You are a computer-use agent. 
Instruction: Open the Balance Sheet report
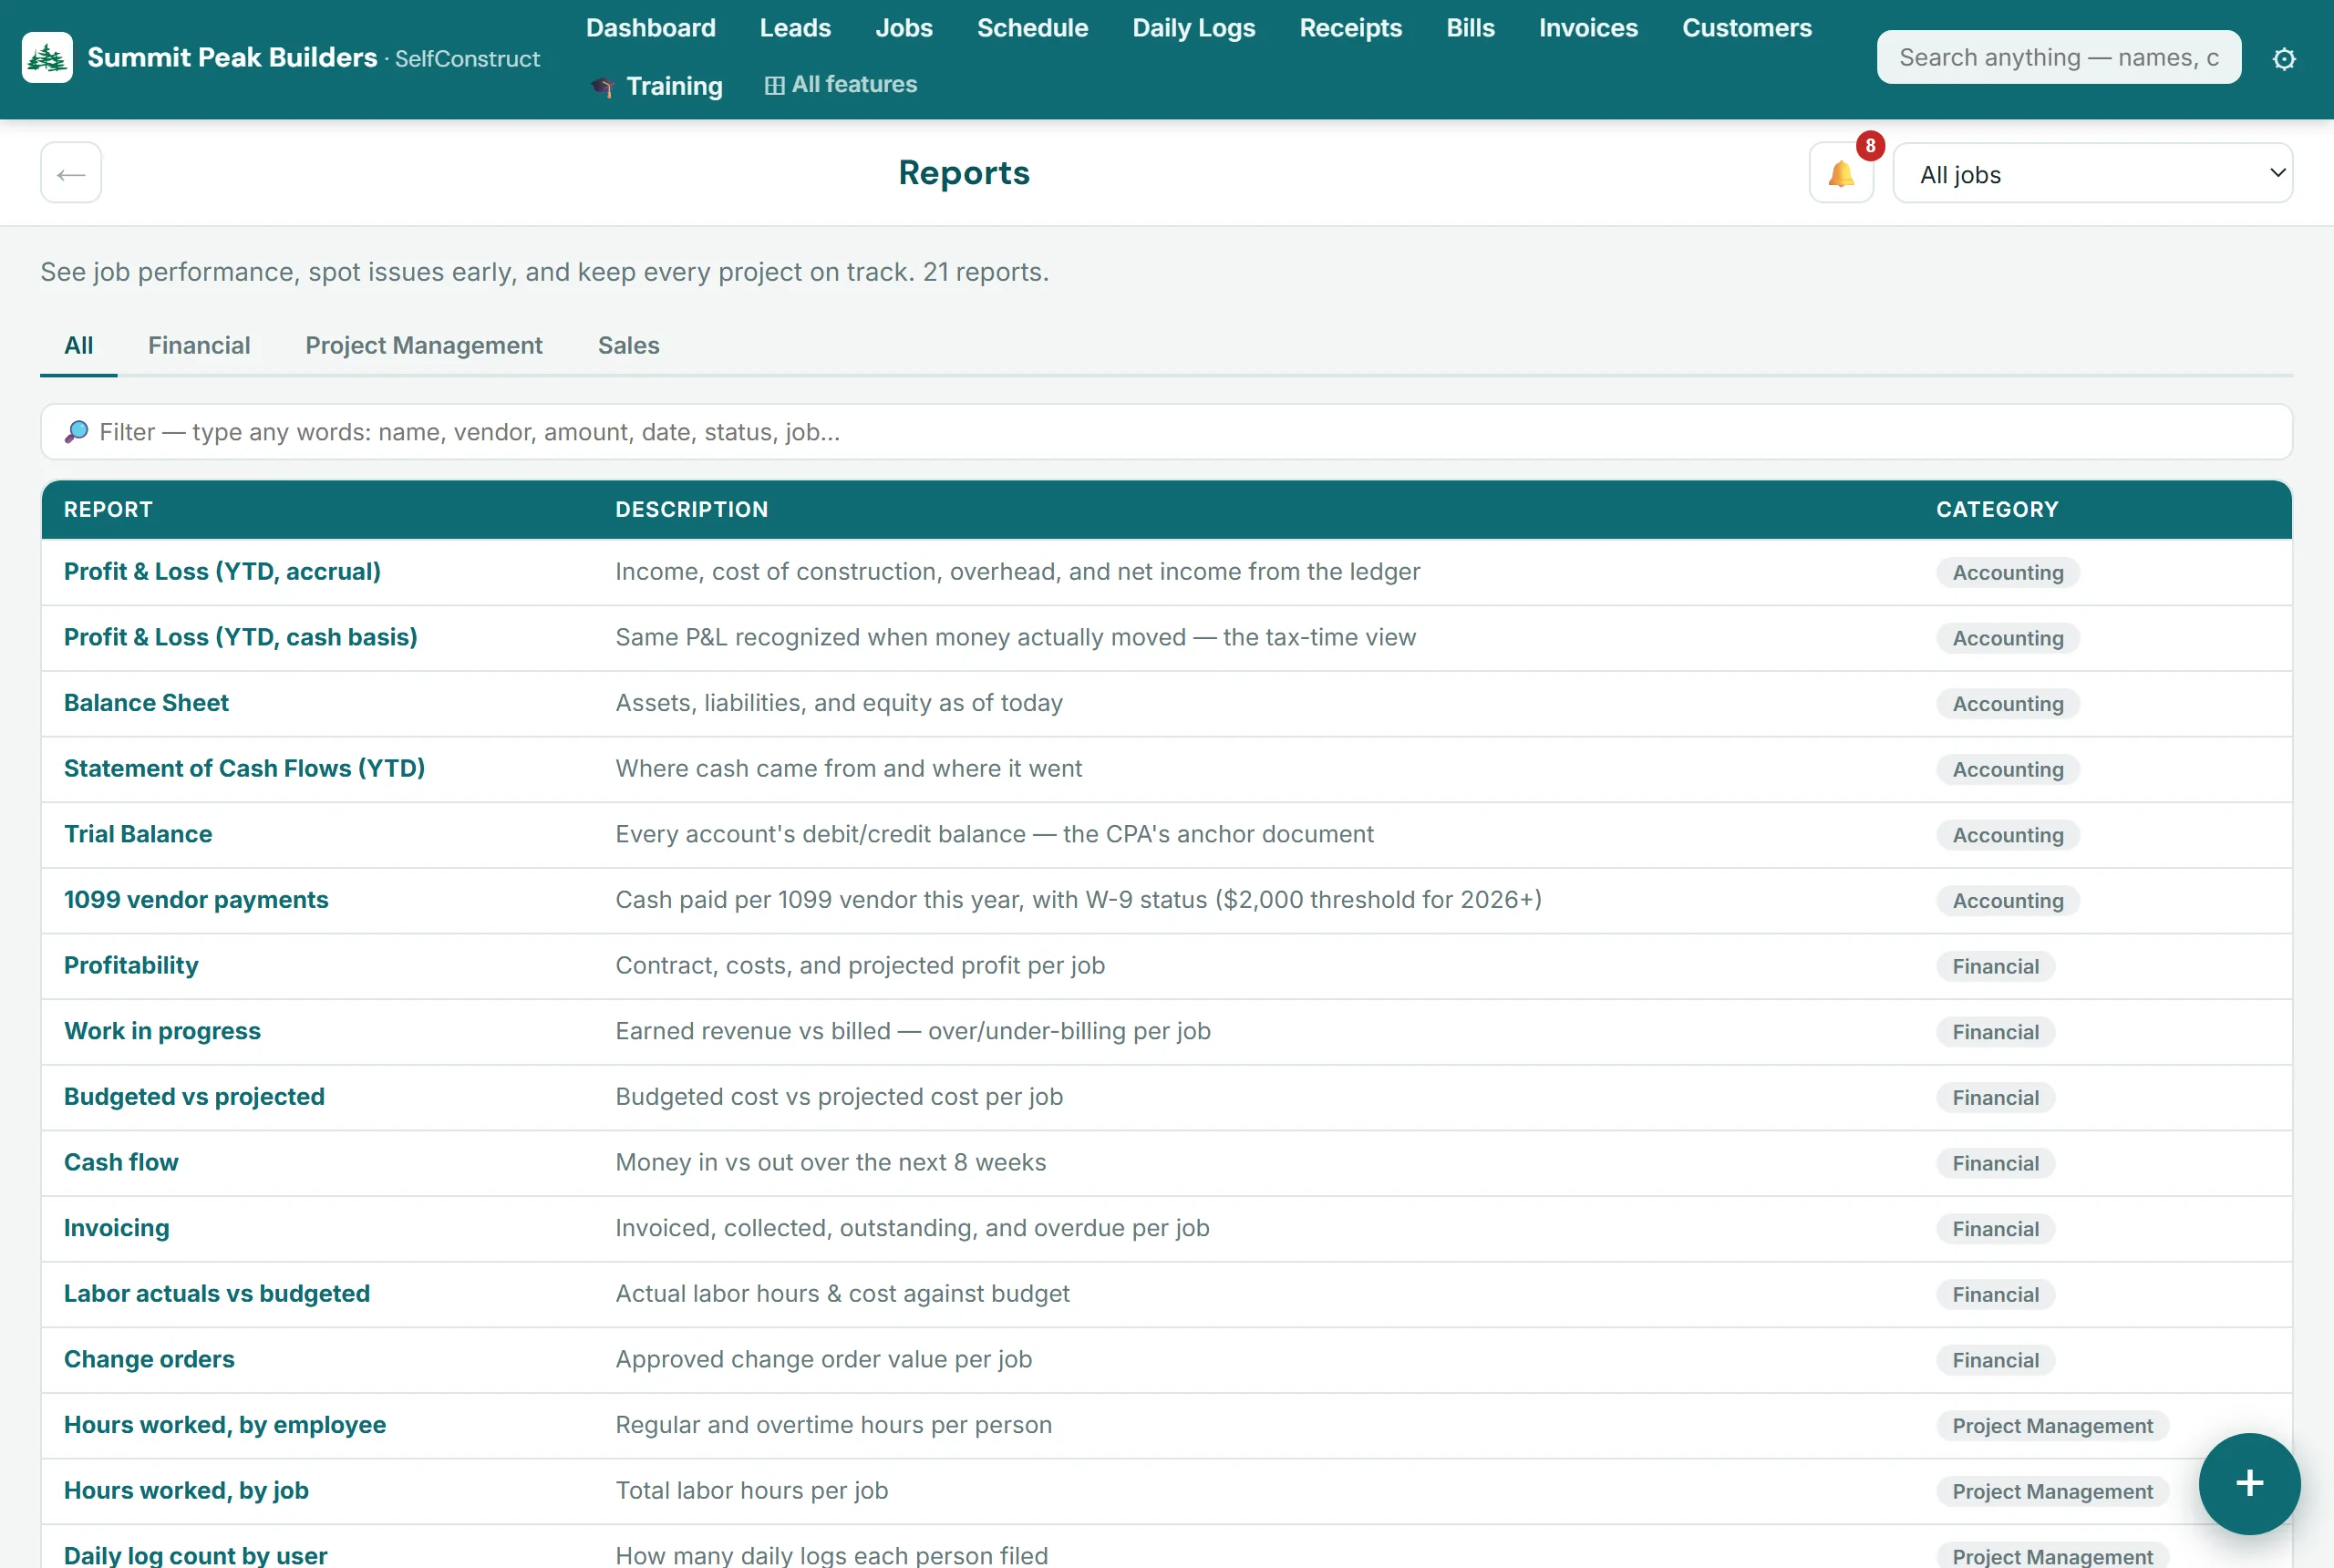click(x=146, y=703)
